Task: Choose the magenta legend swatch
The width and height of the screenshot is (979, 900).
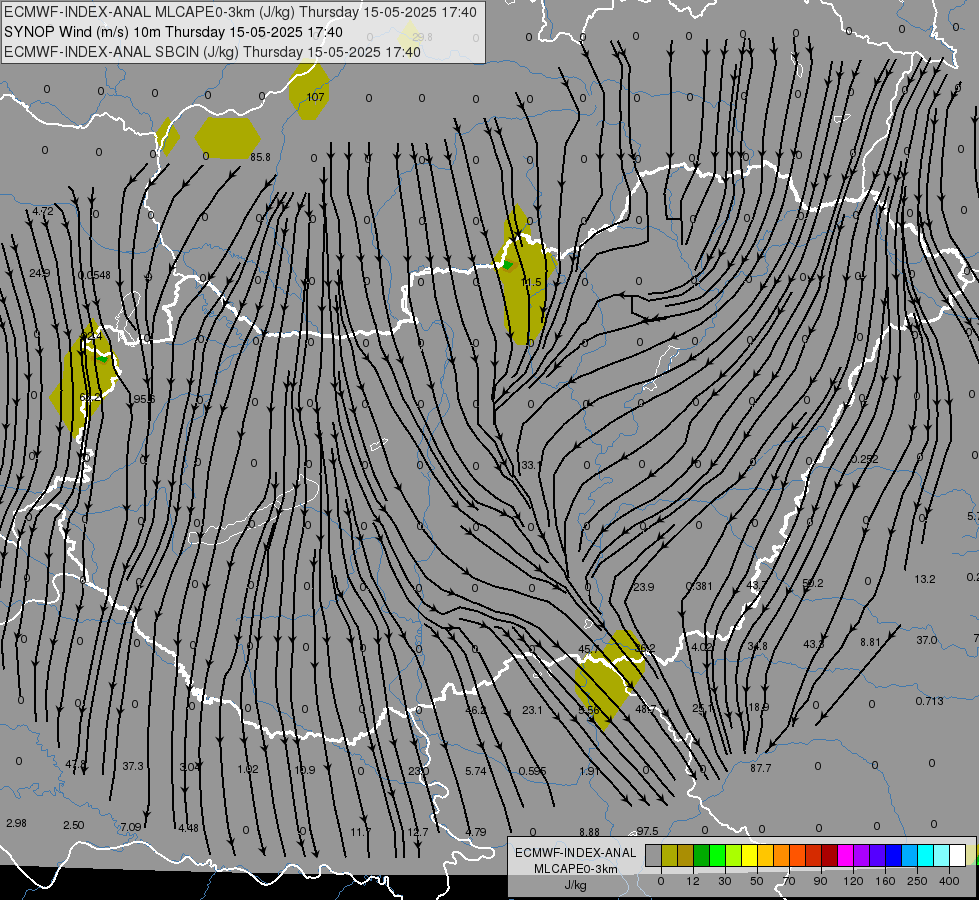Action: pyautogui.click(x=845, y=856)
